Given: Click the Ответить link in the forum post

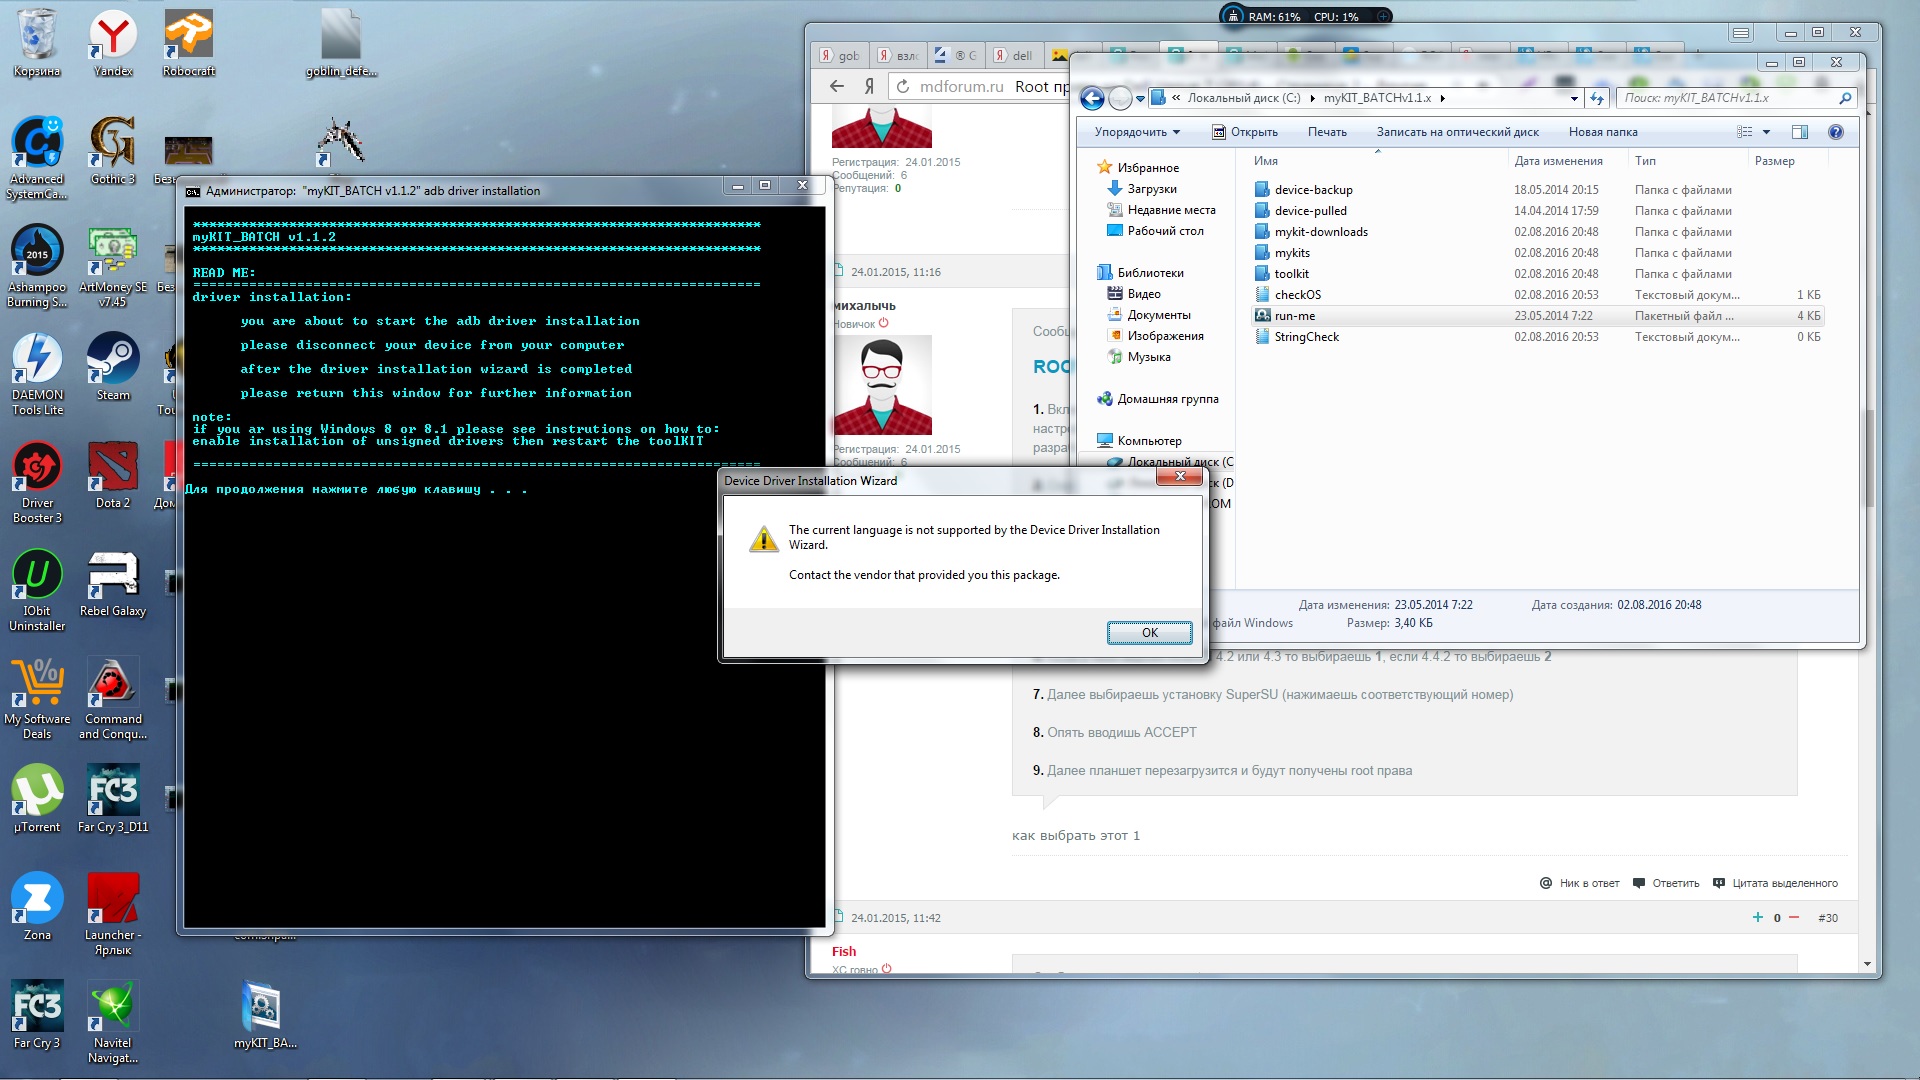Looking at the screenshot, I should (1675, 883).
